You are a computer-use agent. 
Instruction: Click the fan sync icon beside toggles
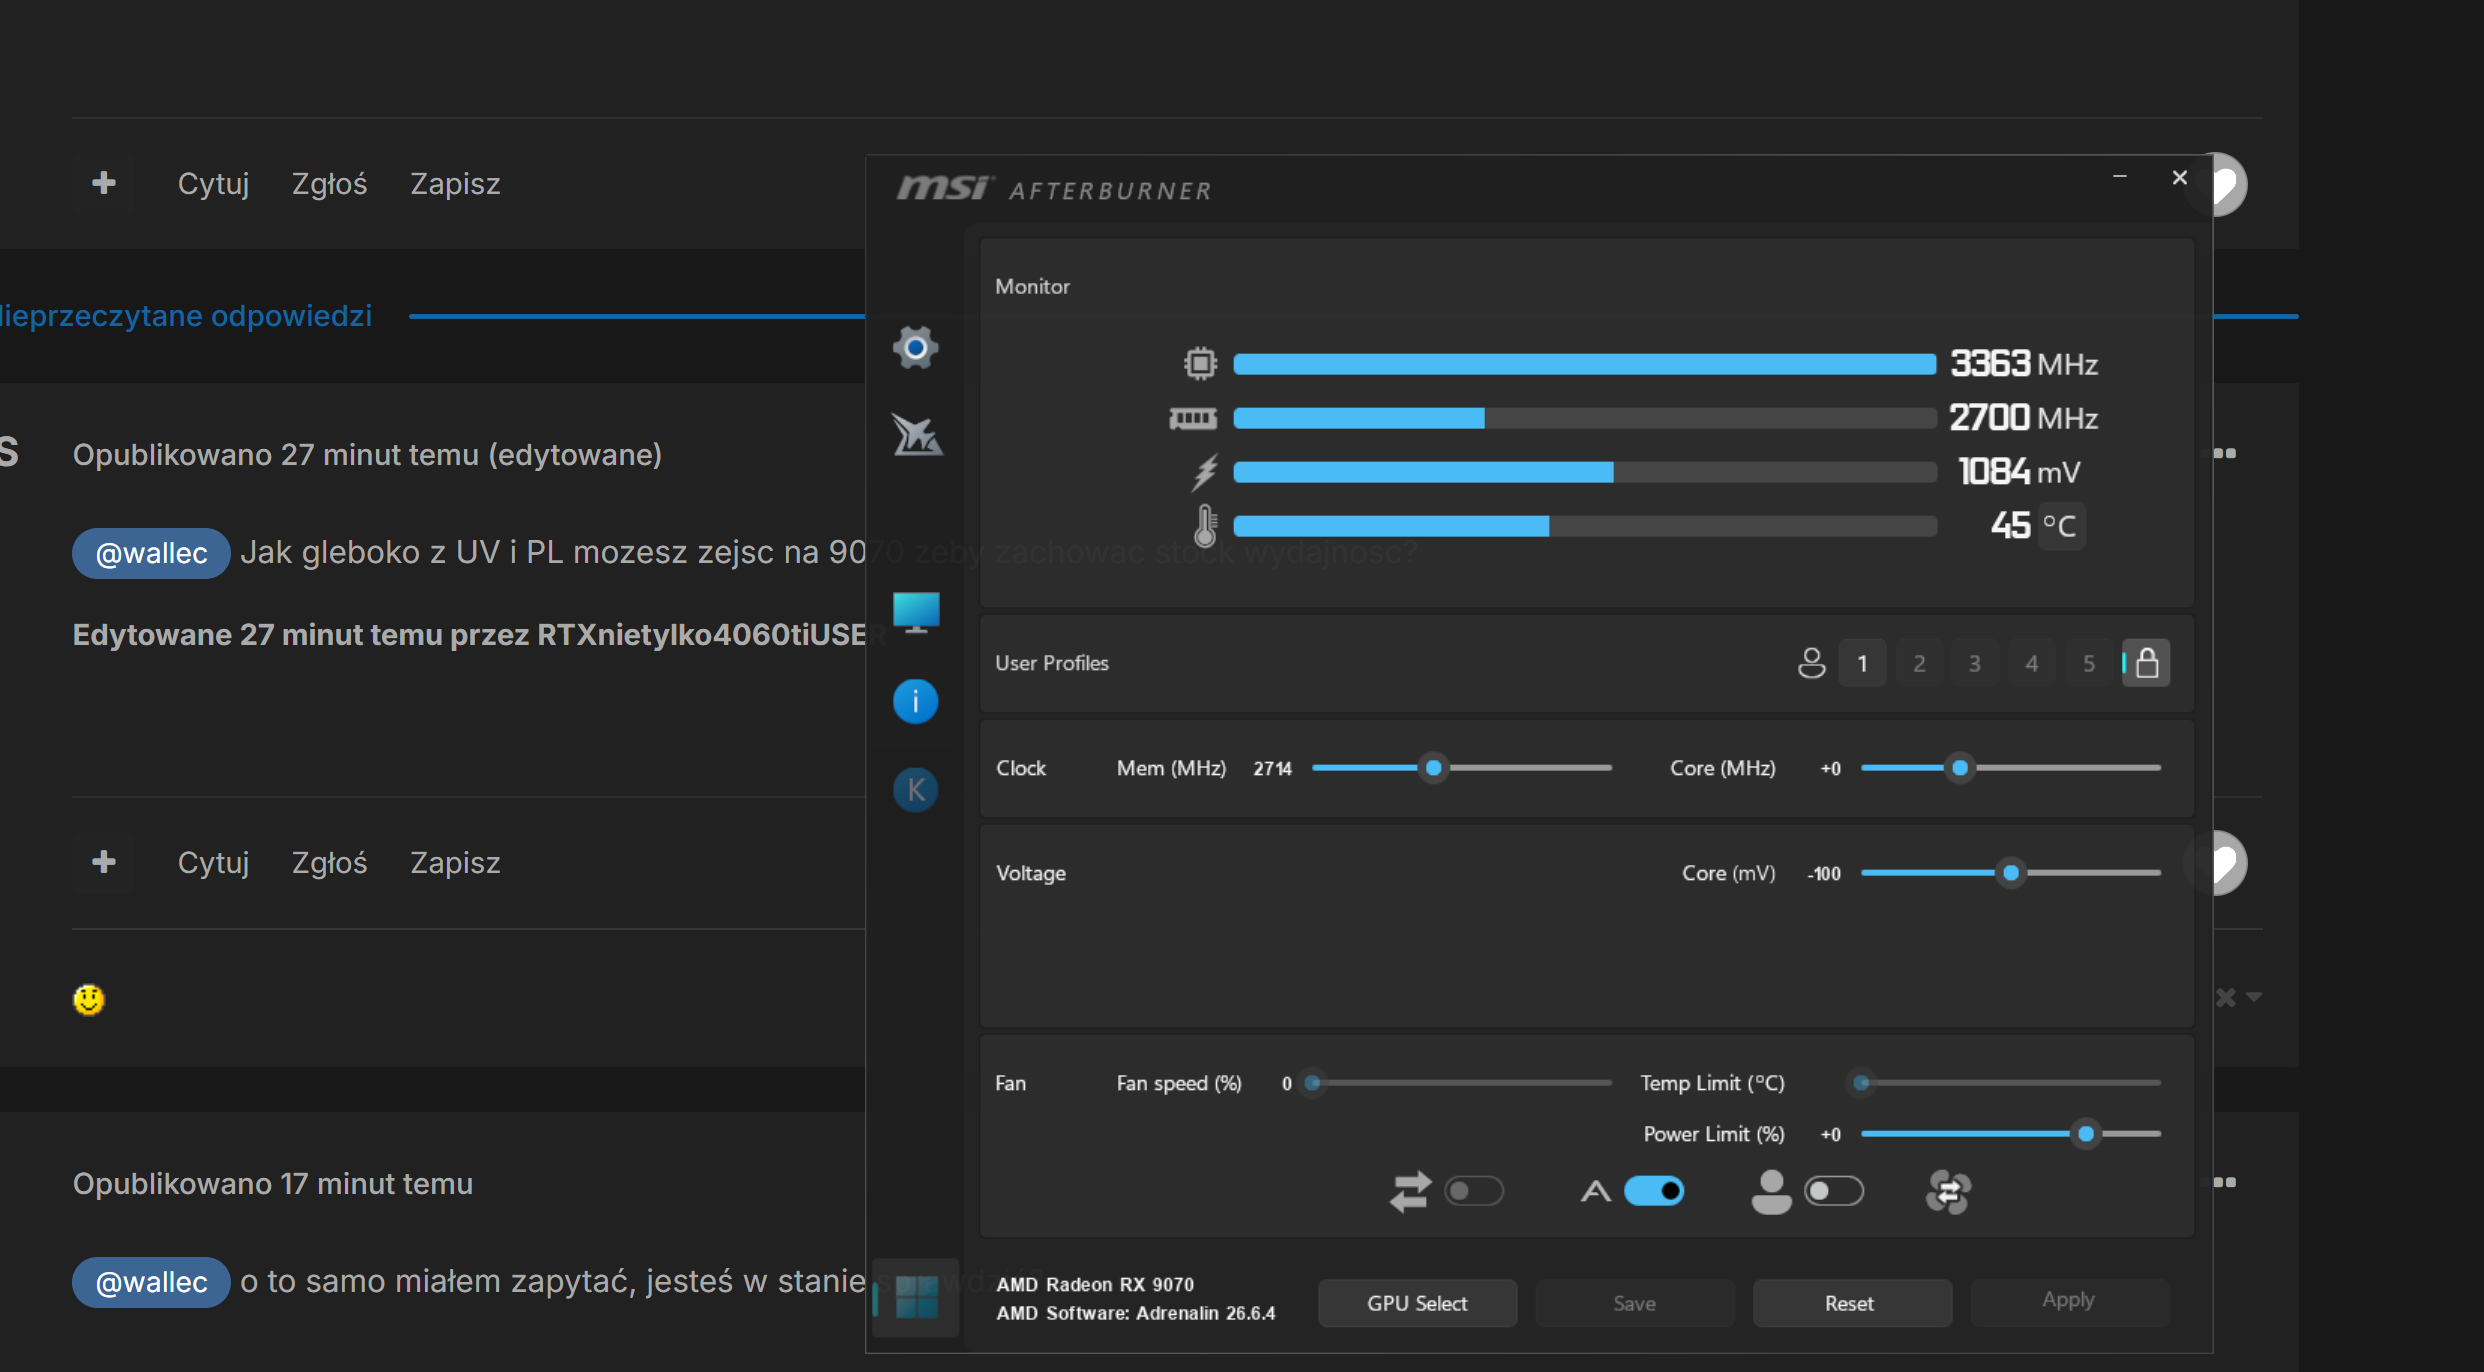point(1948,1191)
